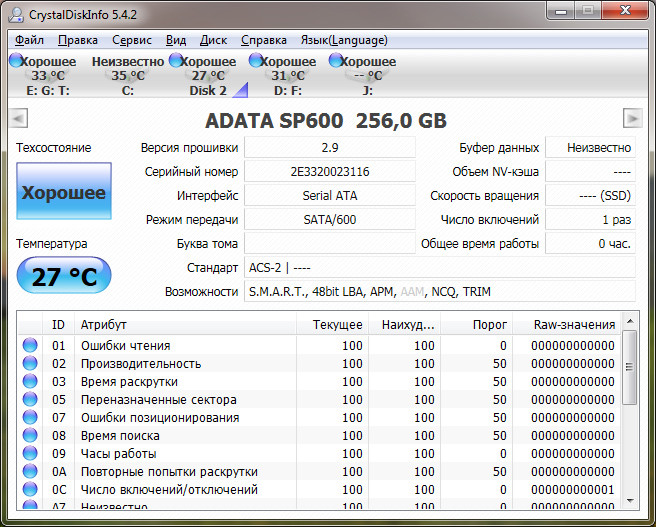Select the Производительность attribute text
Image resolution: width=656 pixels, height=527 pixels.
pos(141,364)
